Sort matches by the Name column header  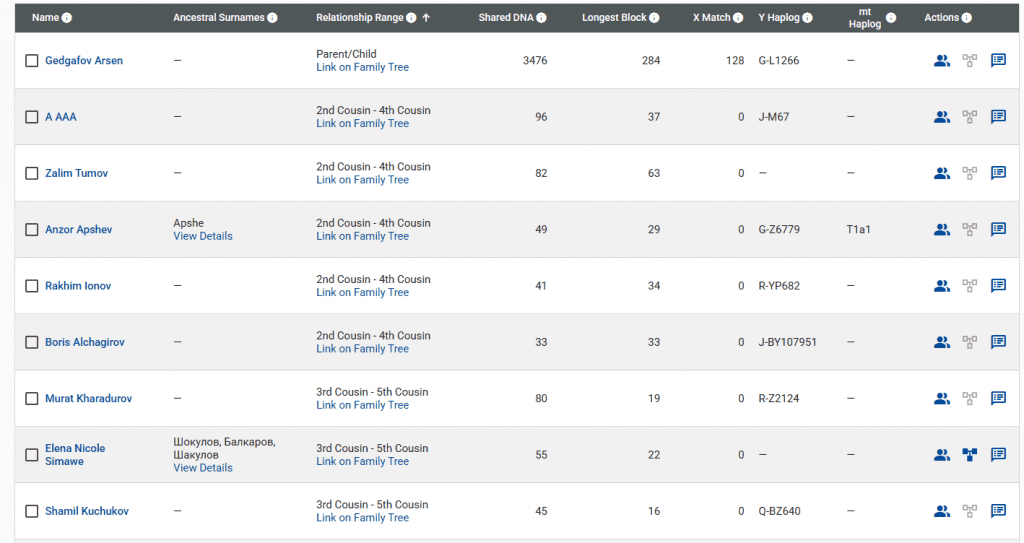45,18
